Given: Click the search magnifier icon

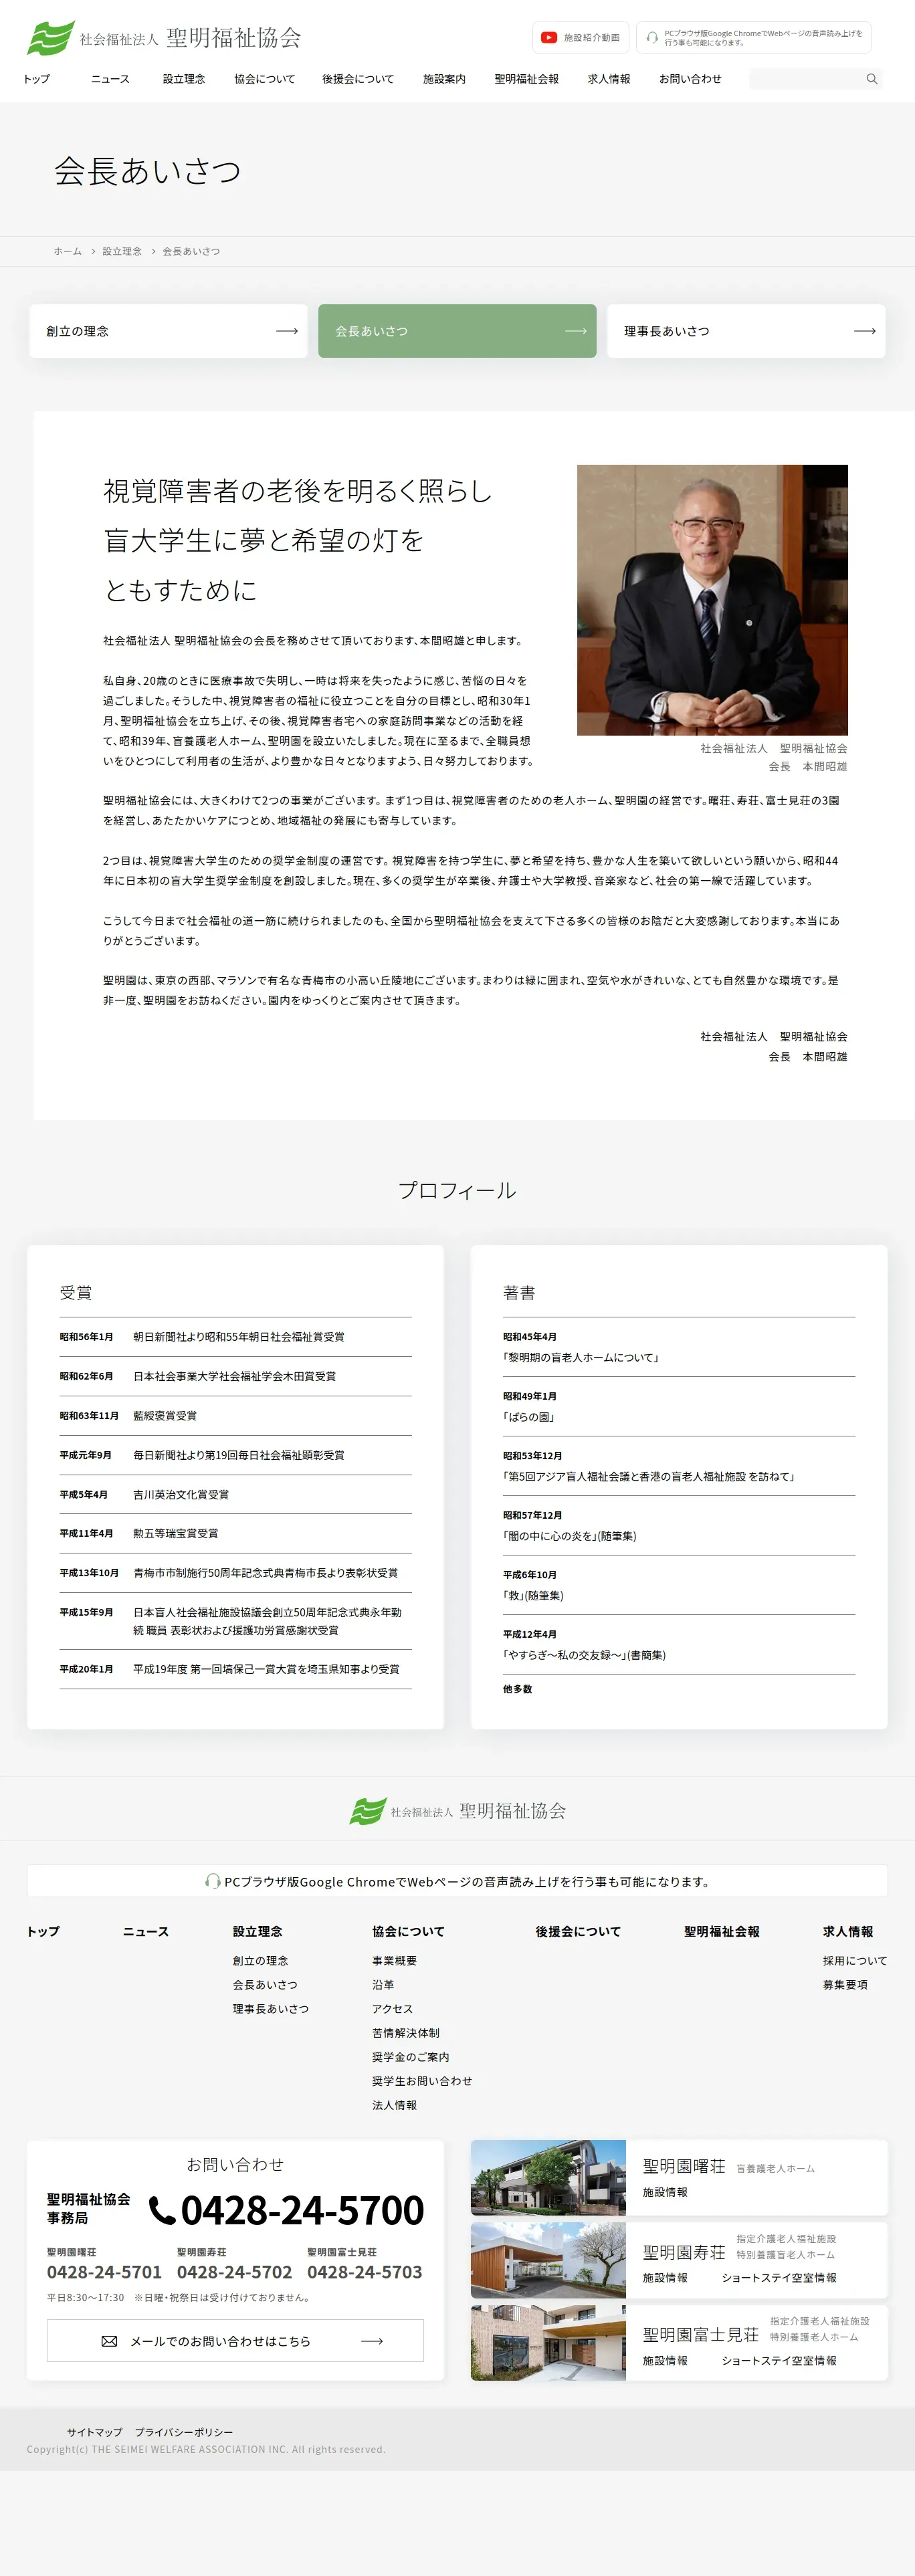Looking at the screenshot, I should click(x=871, y=79).
